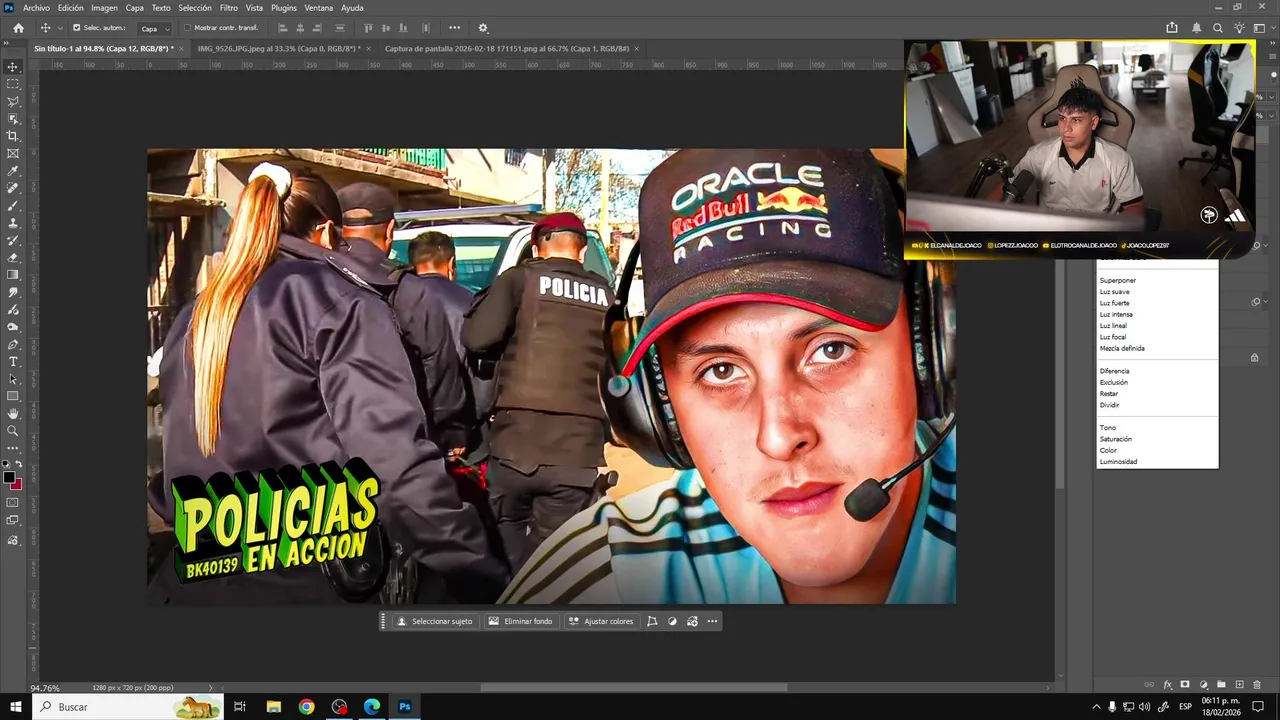Select the Horizontal Type tool
1280x720 pixels.
13,361
